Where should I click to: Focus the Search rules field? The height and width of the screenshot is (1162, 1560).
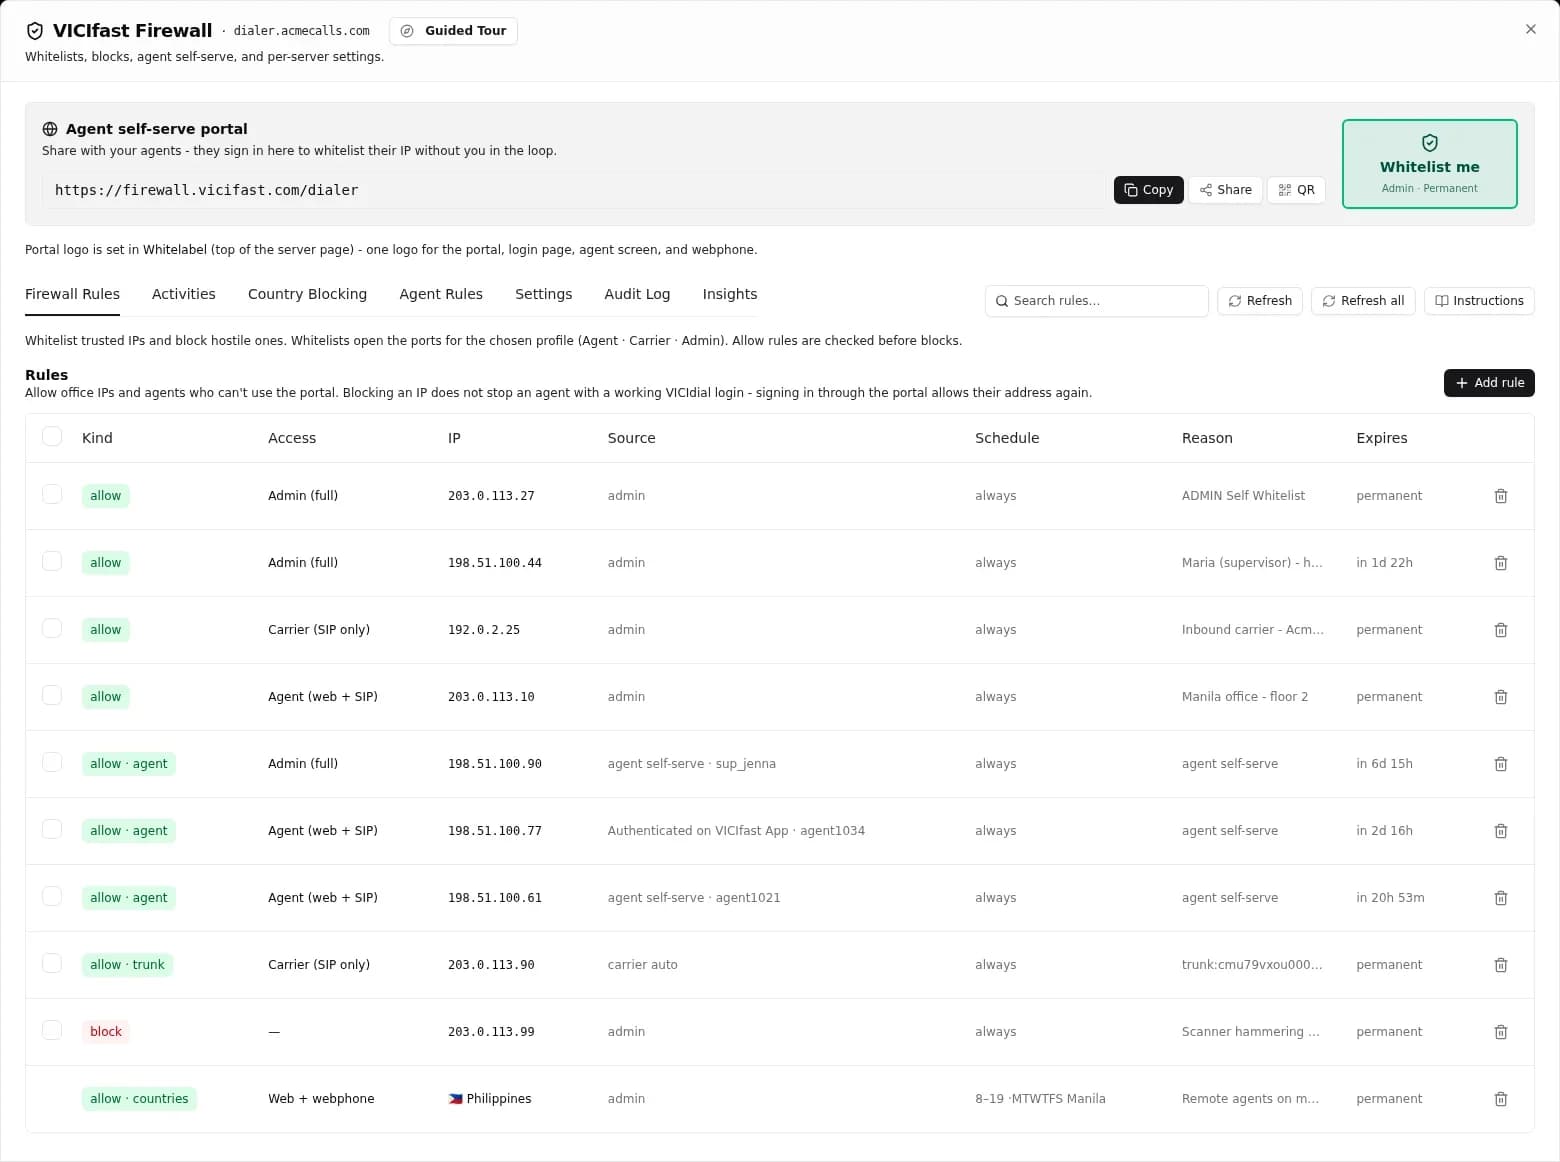coord(1097,301)
